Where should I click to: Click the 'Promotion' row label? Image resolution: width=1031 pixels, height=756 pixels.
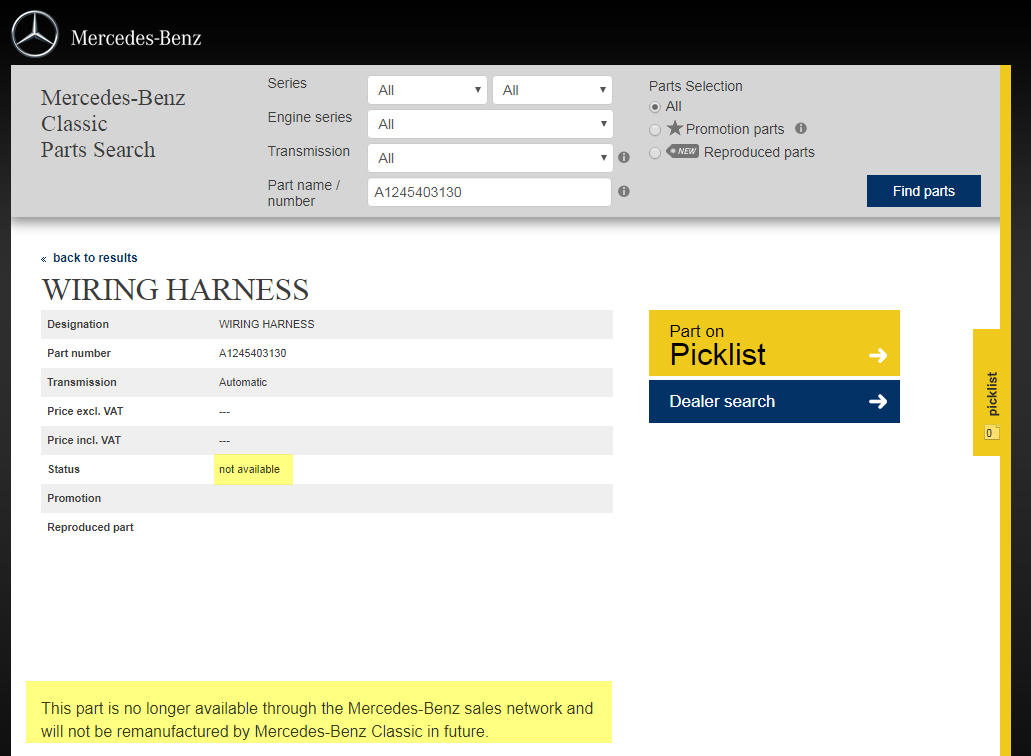point(74,498)
